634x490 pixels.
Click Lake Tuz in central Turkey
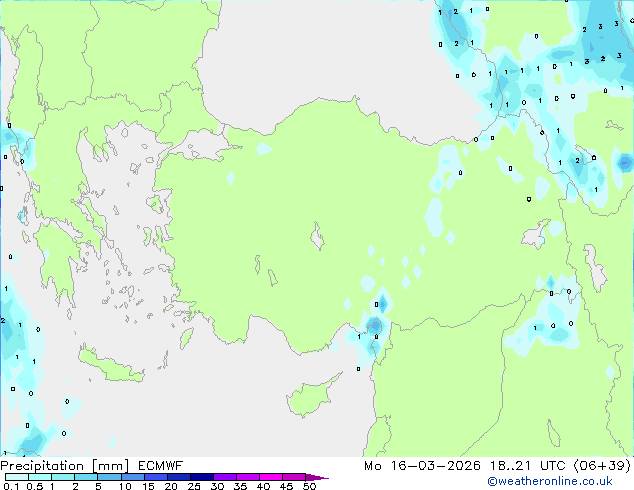pyautogui.click(x=320, y=239)
